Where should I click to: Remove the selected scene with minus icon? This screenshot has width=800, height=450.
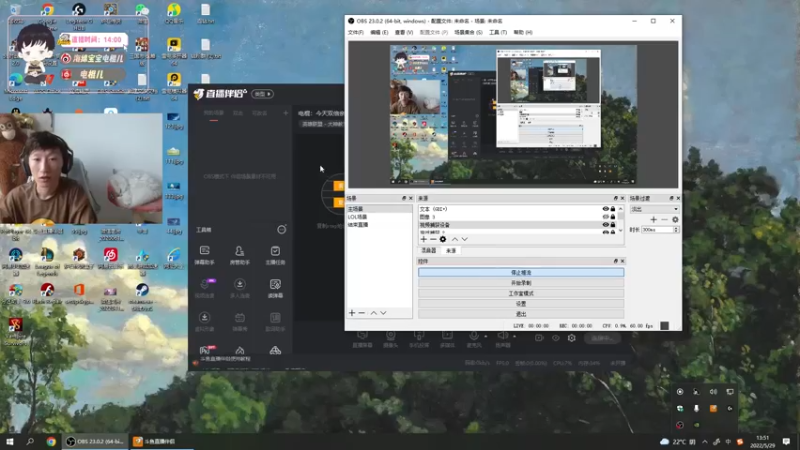(362, 313)
